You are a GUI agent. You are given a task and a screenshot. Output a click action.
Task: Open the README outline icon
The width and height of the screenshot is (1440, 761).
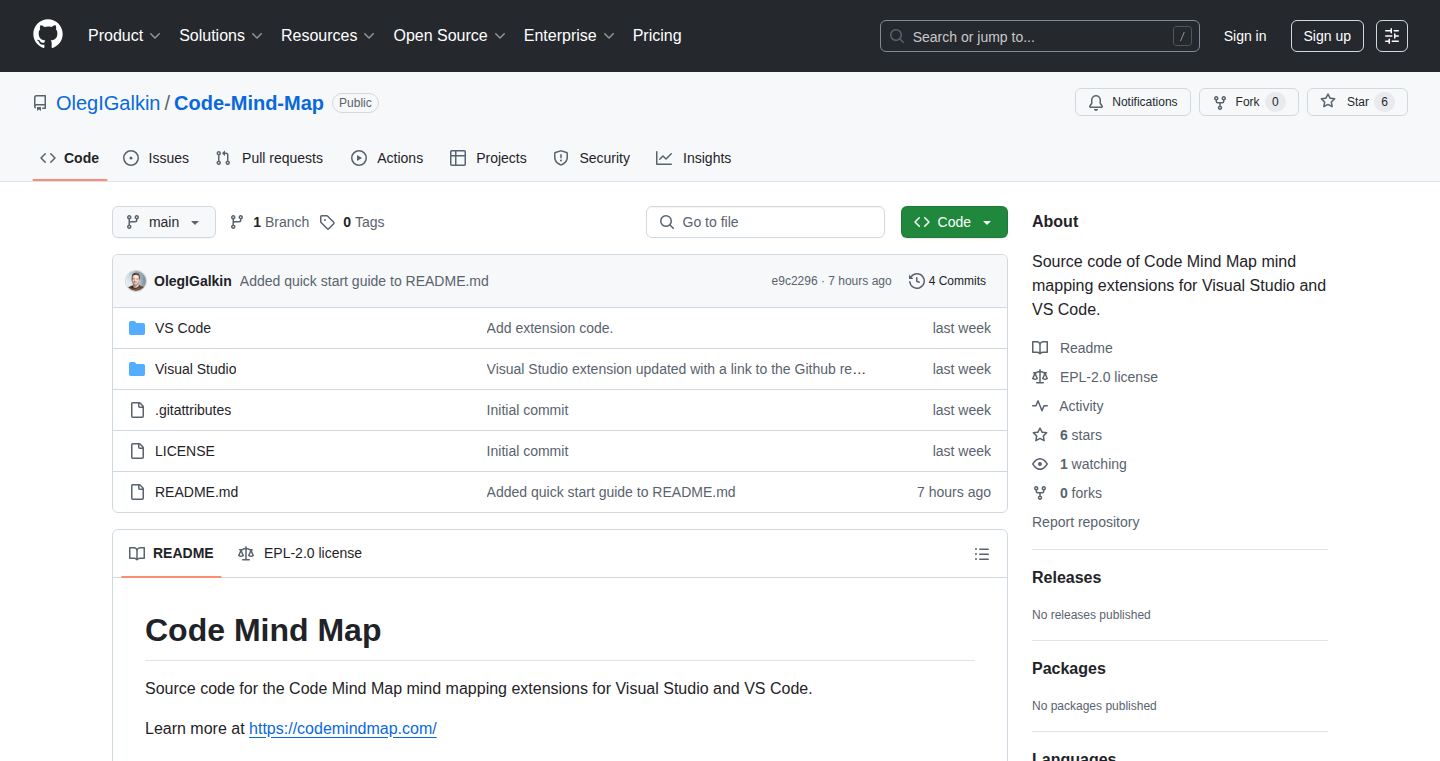[982, 554]
